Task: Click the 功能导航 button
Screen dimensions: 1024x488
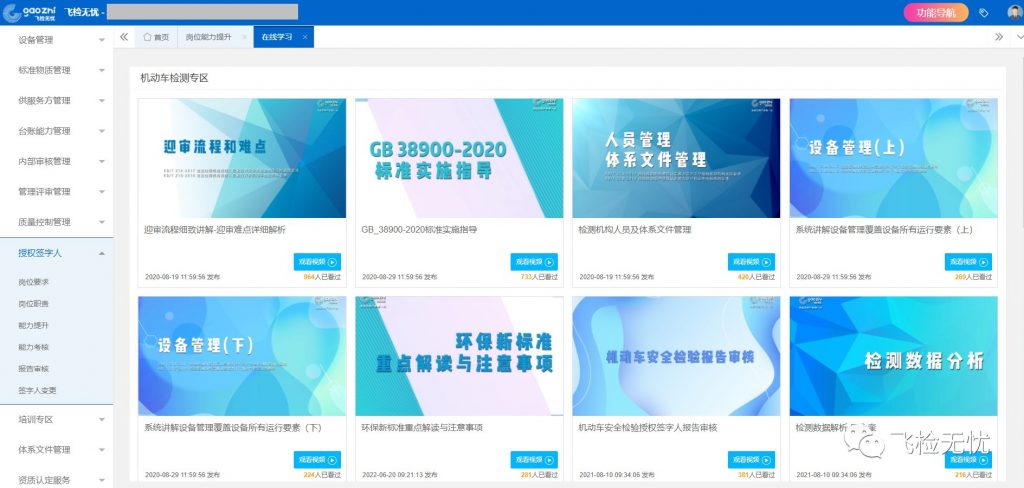Action: tap(935, 13)
